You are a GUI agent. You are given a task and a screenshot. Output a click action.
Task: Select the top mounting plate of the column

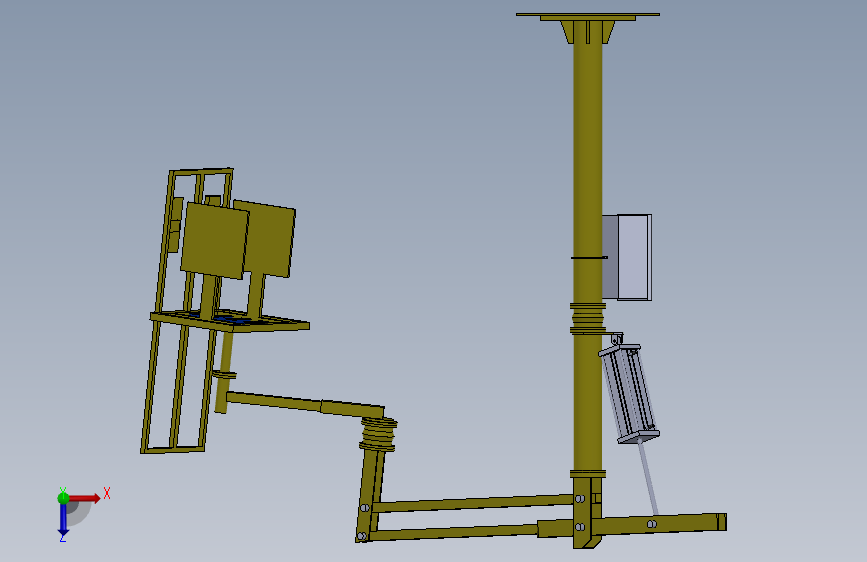pyautogui.click(x=588, y=15)
